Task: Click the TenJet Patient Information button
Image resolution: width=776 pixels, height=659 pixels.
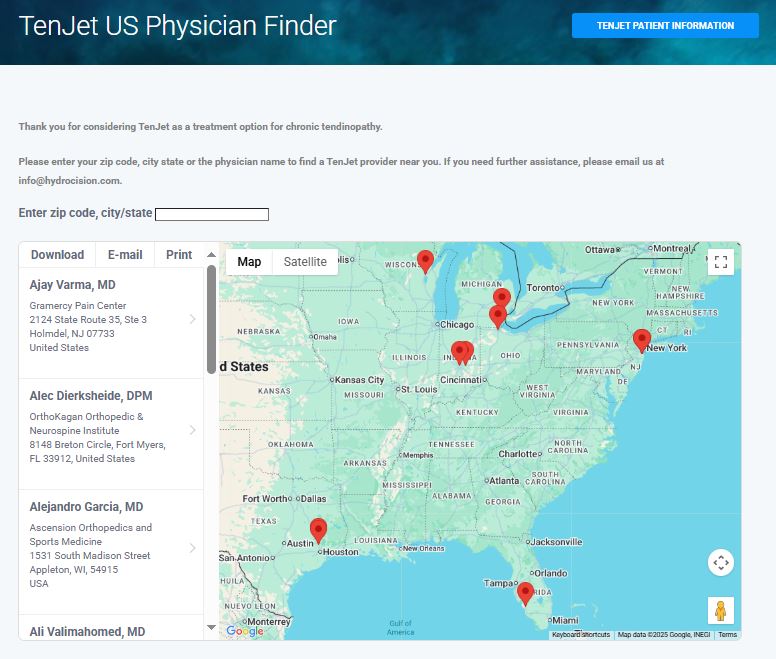Action: (x=665, y=26)
